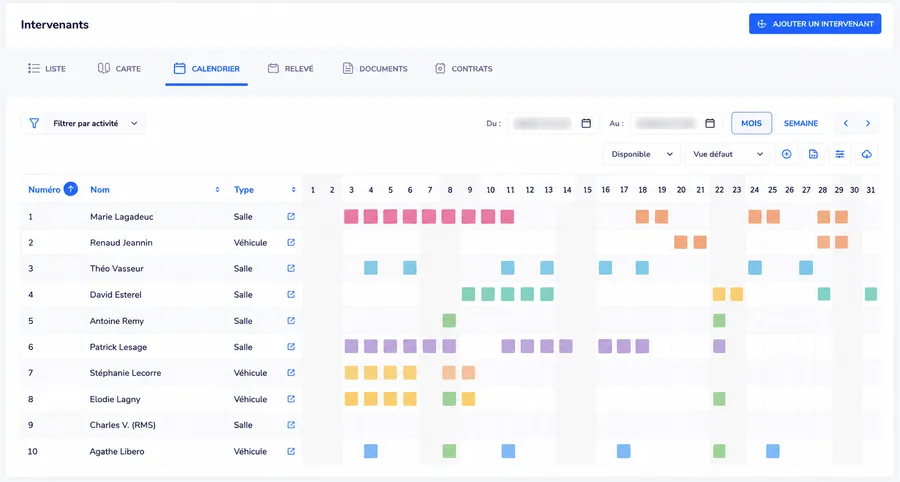Click the add view plus-circle icon
This screenshot has width=900, height=482.
(786, 154)
